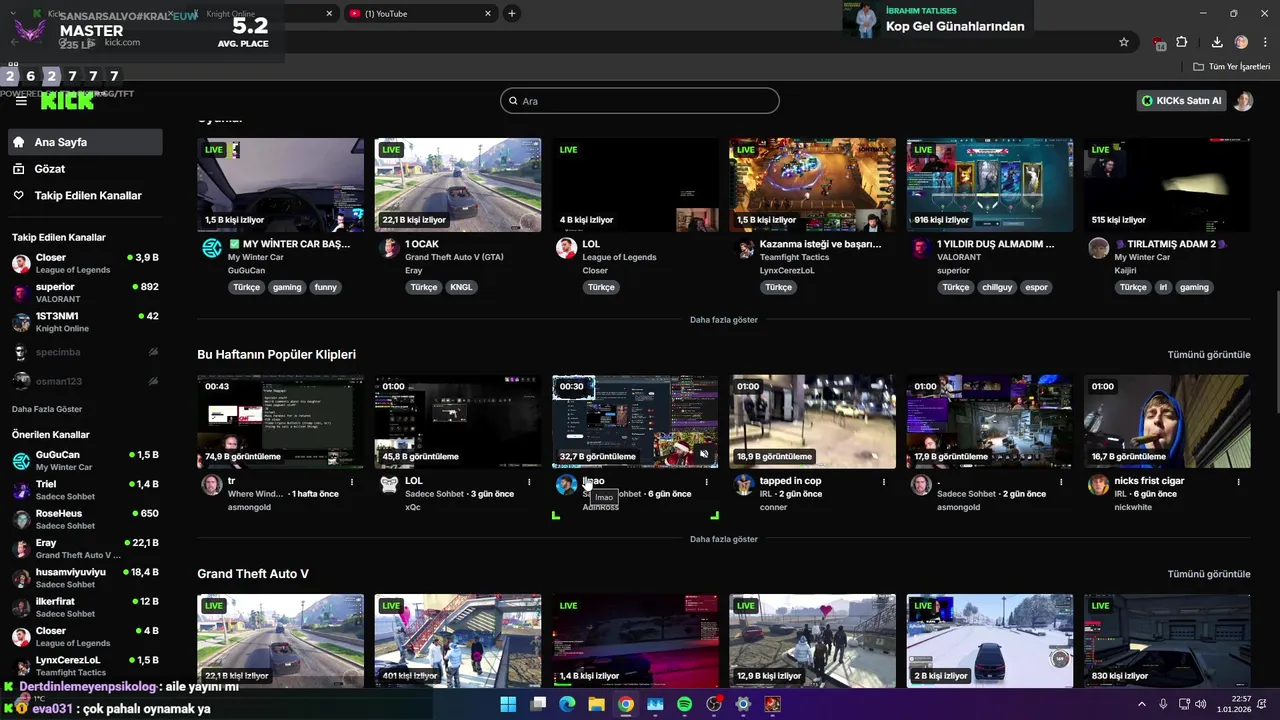Click the Takip Edilen Kanallar heart icon
This screenshot has width=1280, height=720.
click(x=18, y=196)
